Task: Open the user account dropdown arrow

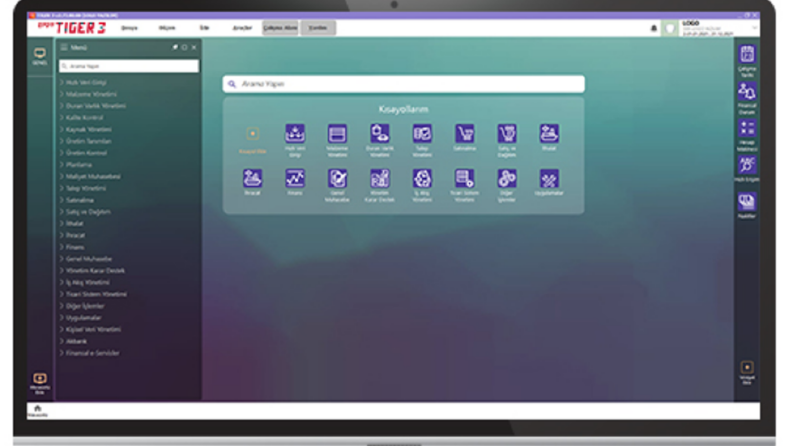Action: 755,28
